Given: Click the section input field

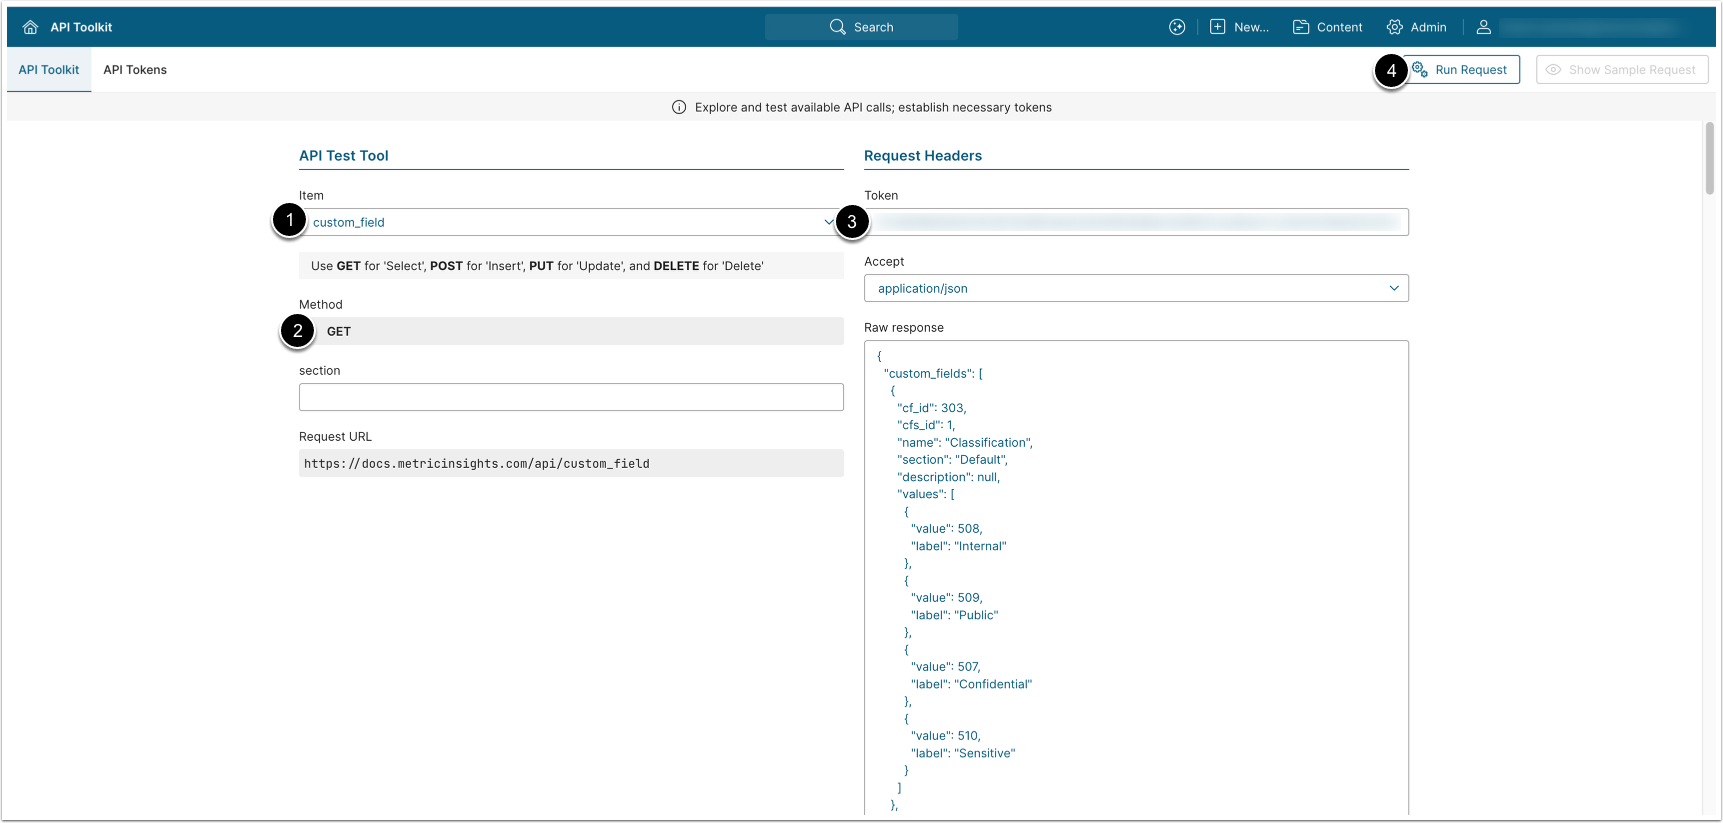Looking at the screenshot, I should tap(570, 397).
